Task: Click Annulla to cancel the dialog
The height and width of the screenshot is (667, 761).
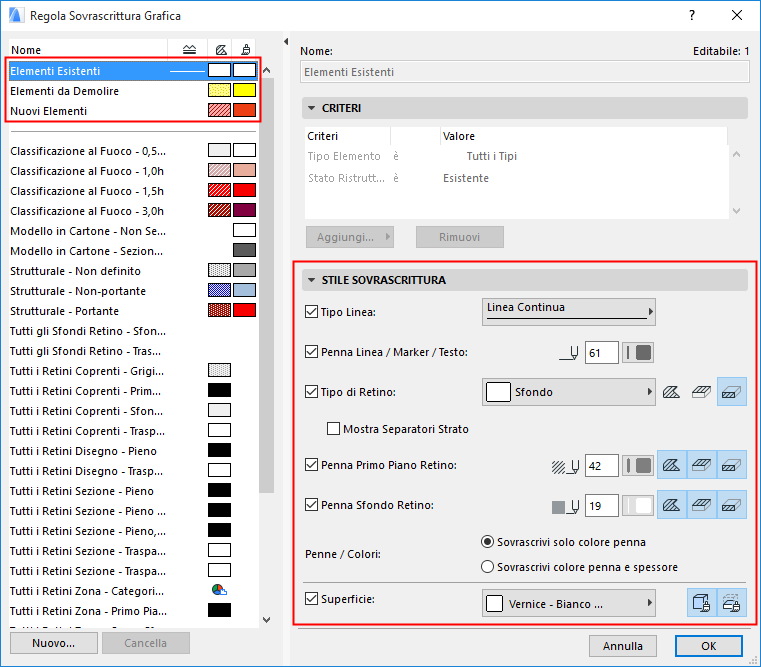Action: pyautogui.click(x=623, y=646)
